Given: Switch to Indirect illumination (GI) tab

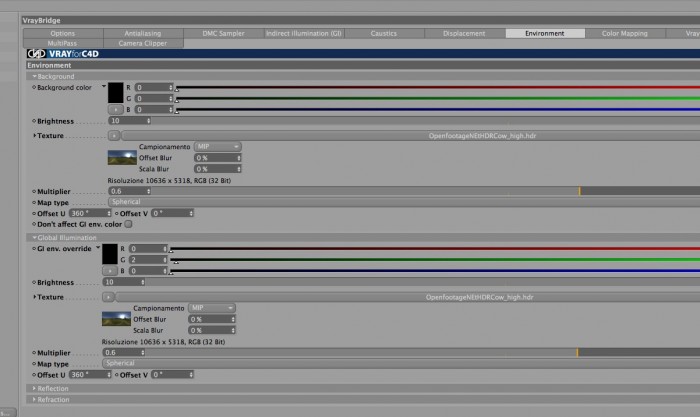Looking at the screenshot, I should 304,33.
